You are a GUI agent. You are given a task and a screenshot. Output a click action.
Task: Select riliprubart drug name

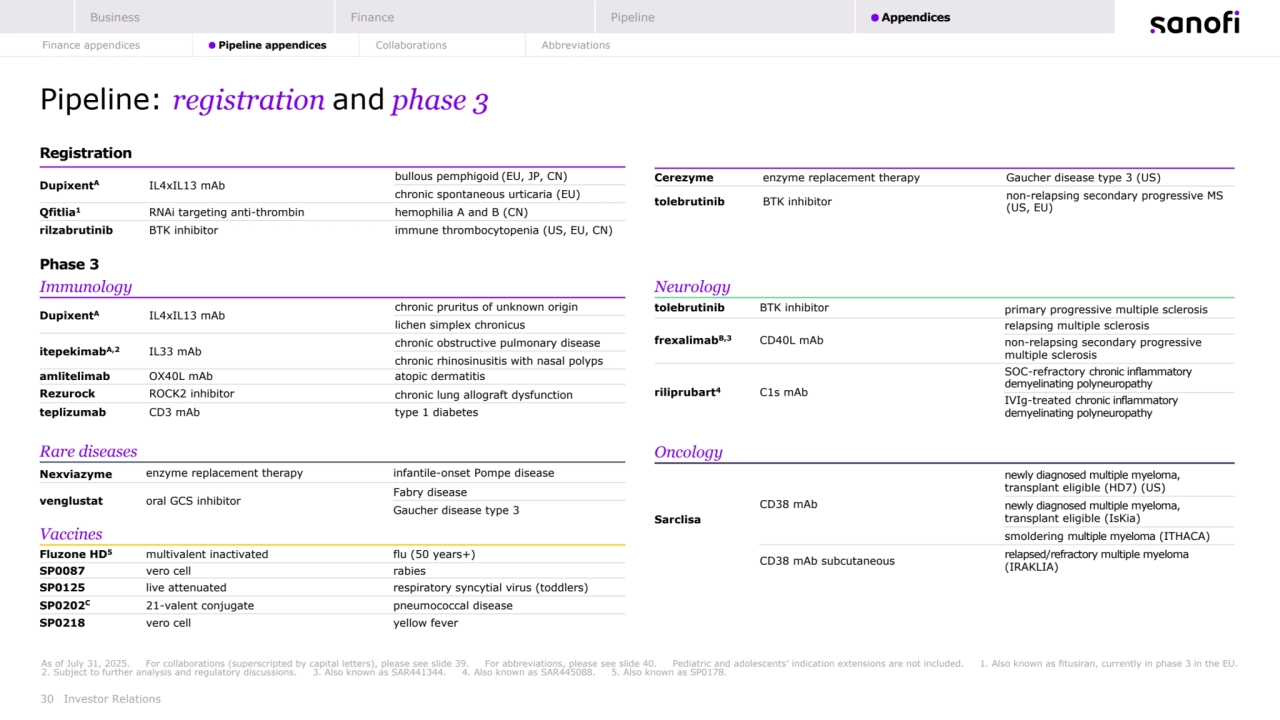coord(688,392)
